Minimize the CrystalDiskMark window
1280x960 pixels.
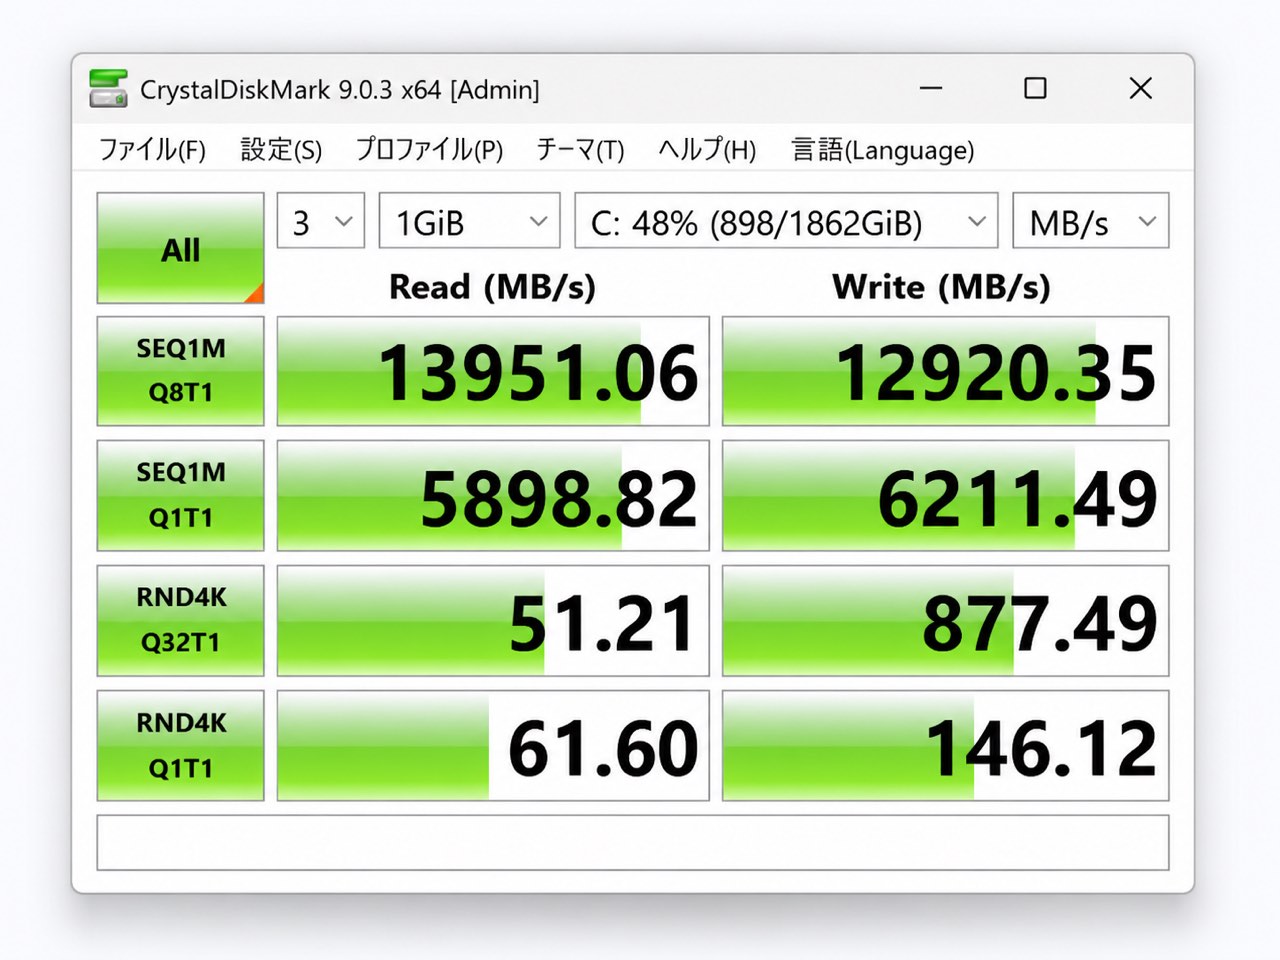[x=931, y=88]
